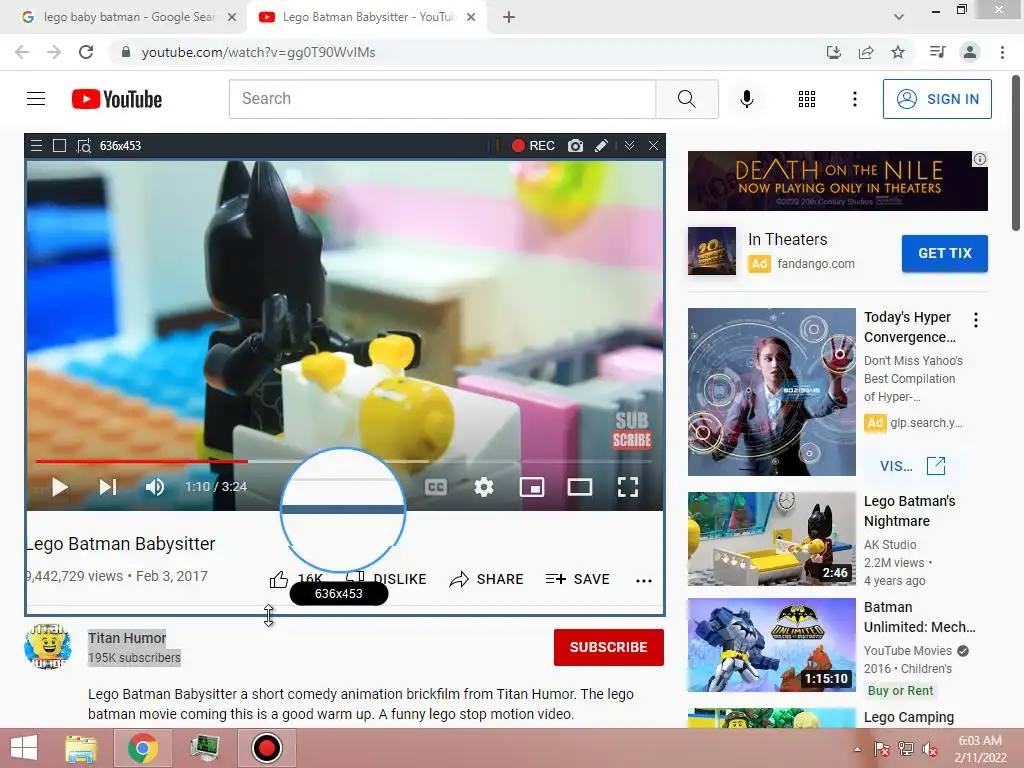
Task: Open Chrome three-dot menu
Action: click(x=1002, y=52)
